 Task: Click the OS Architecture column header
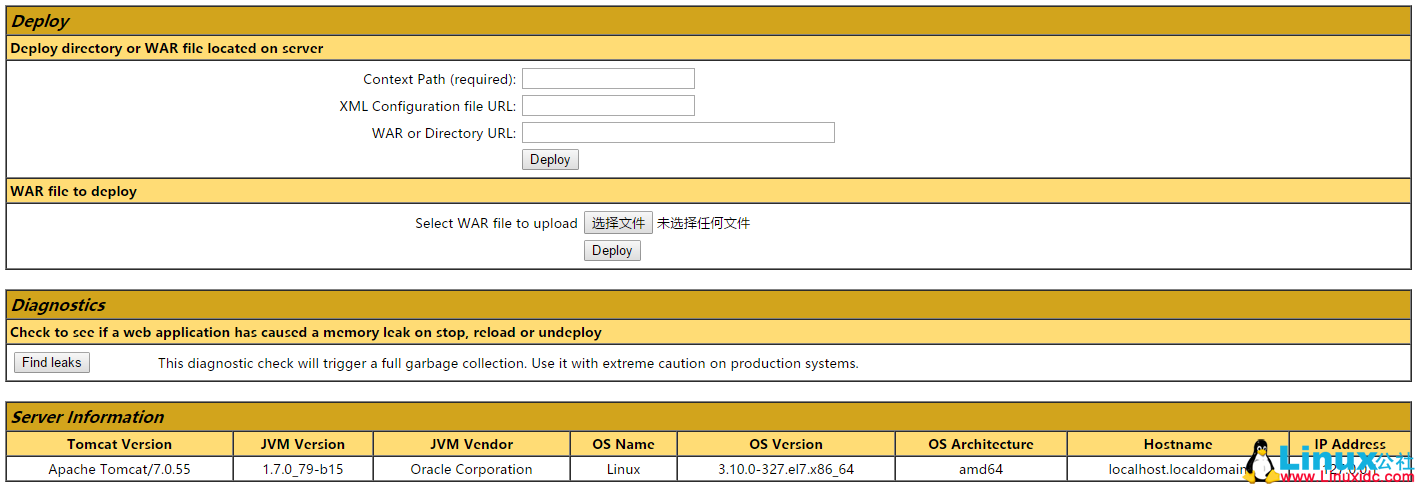980,445
